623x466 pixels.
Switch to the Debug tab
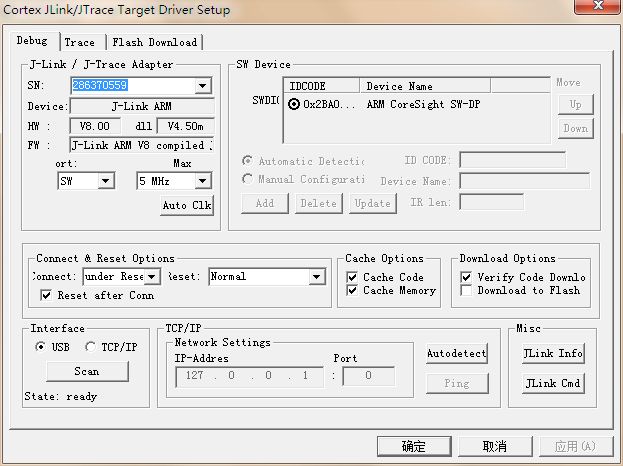tap(33, 41)
